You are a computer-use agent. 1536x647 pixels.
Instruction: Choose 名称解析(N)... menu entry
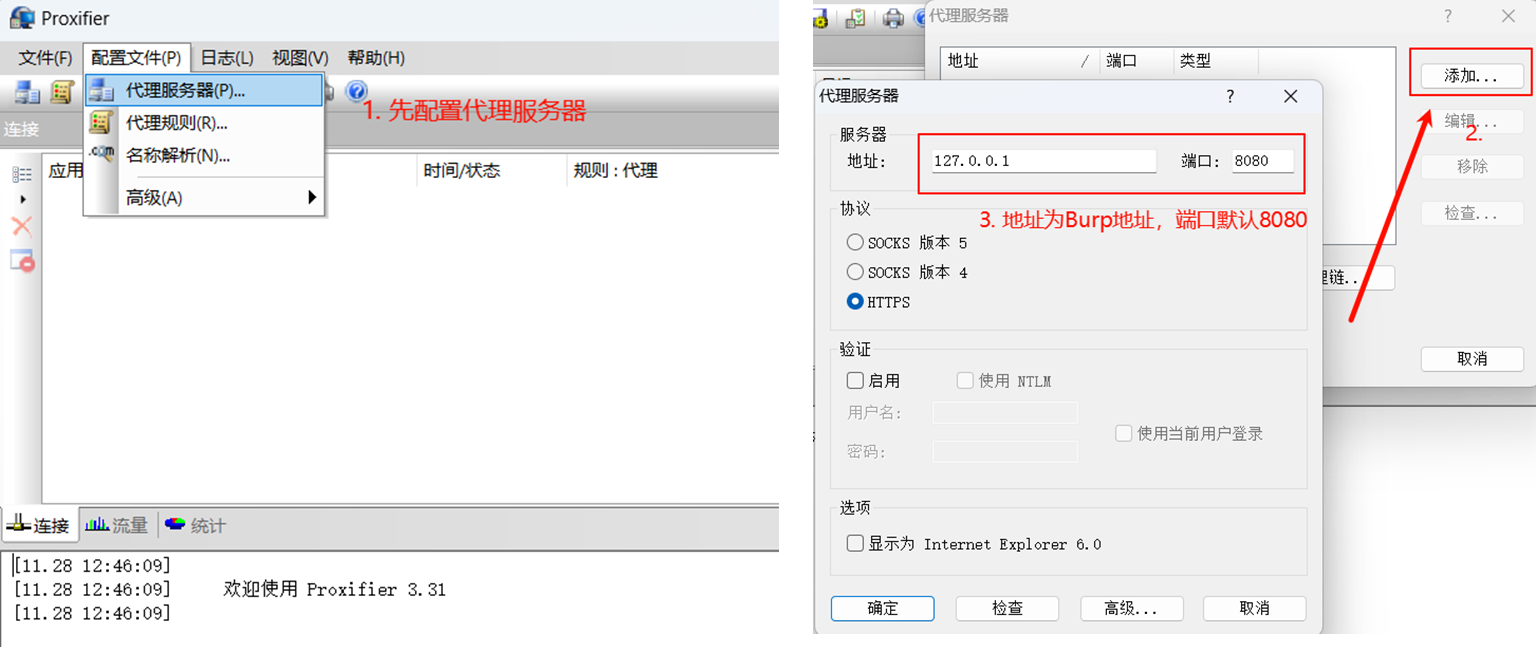pos(205,155)
